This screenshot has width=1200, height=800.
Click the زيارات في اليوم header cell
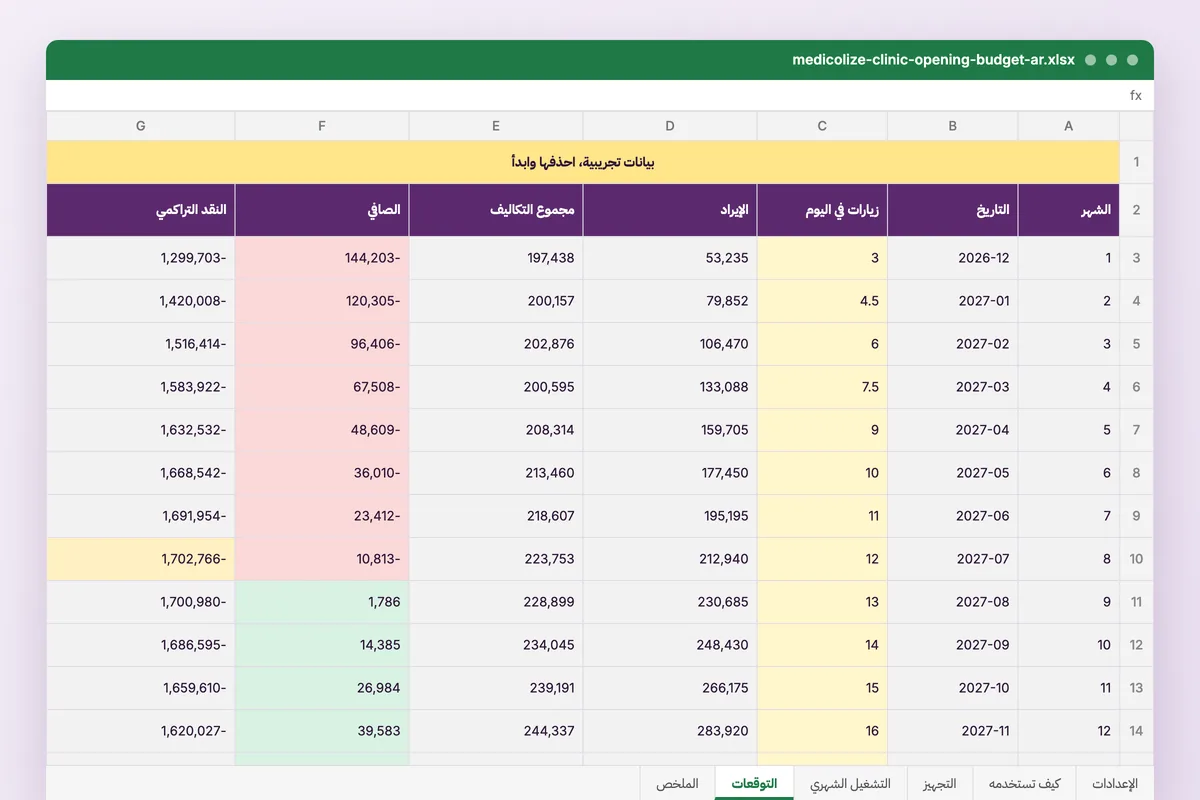822,210
